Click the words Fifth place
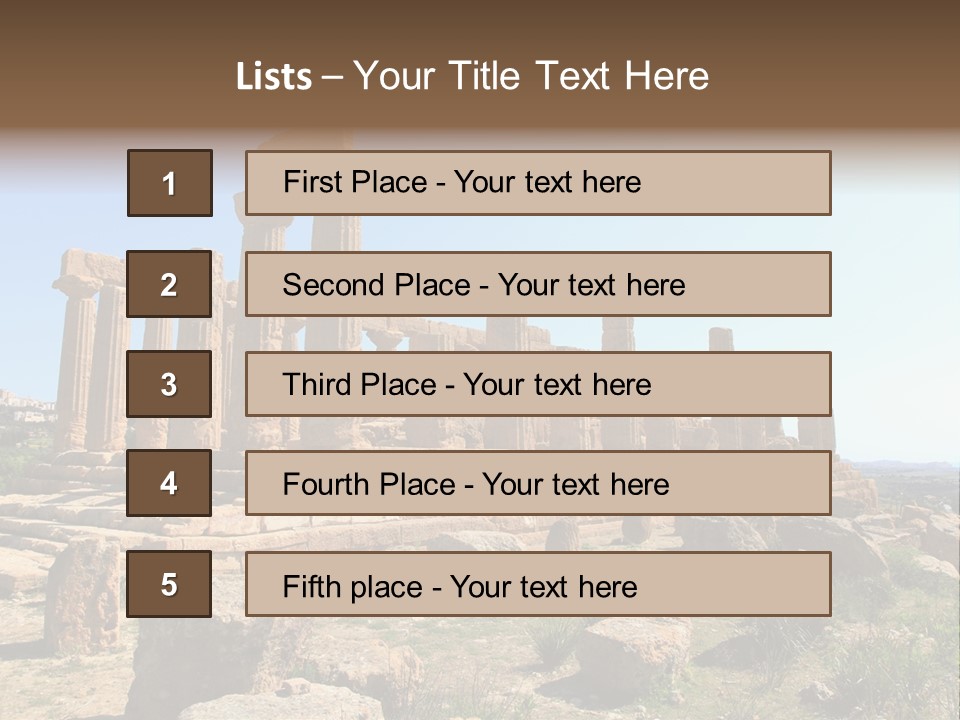Viewport: 960px width, 720px height. click(x=350, y=586)
